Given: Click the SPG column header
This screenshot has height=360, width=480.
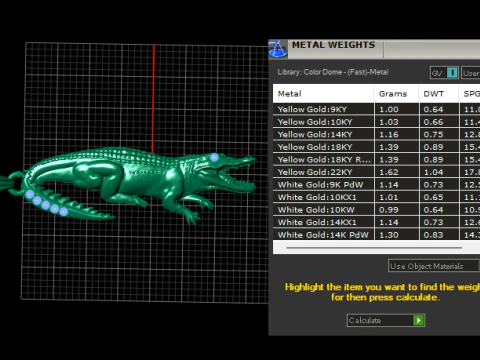Looking at the screenshot, I should pyautogui.click(x=470, y=94).
